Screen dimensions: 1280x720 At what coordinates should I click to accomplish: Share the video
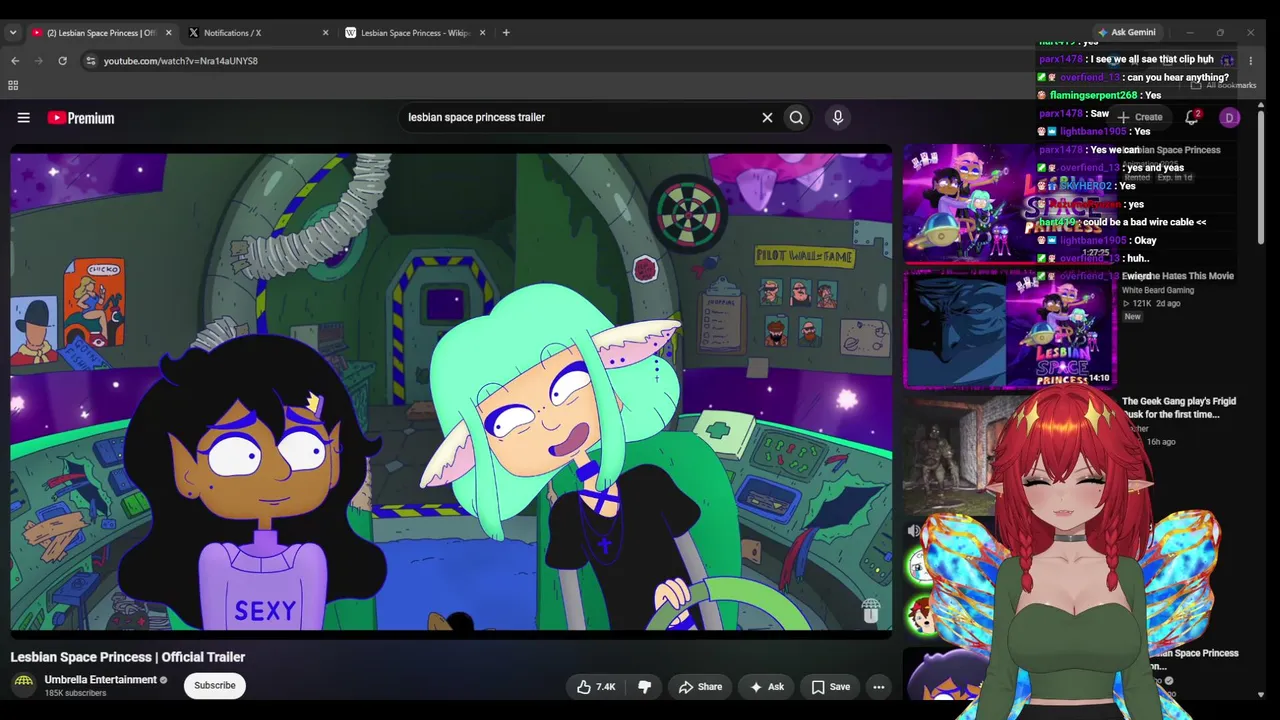(700, 687)
